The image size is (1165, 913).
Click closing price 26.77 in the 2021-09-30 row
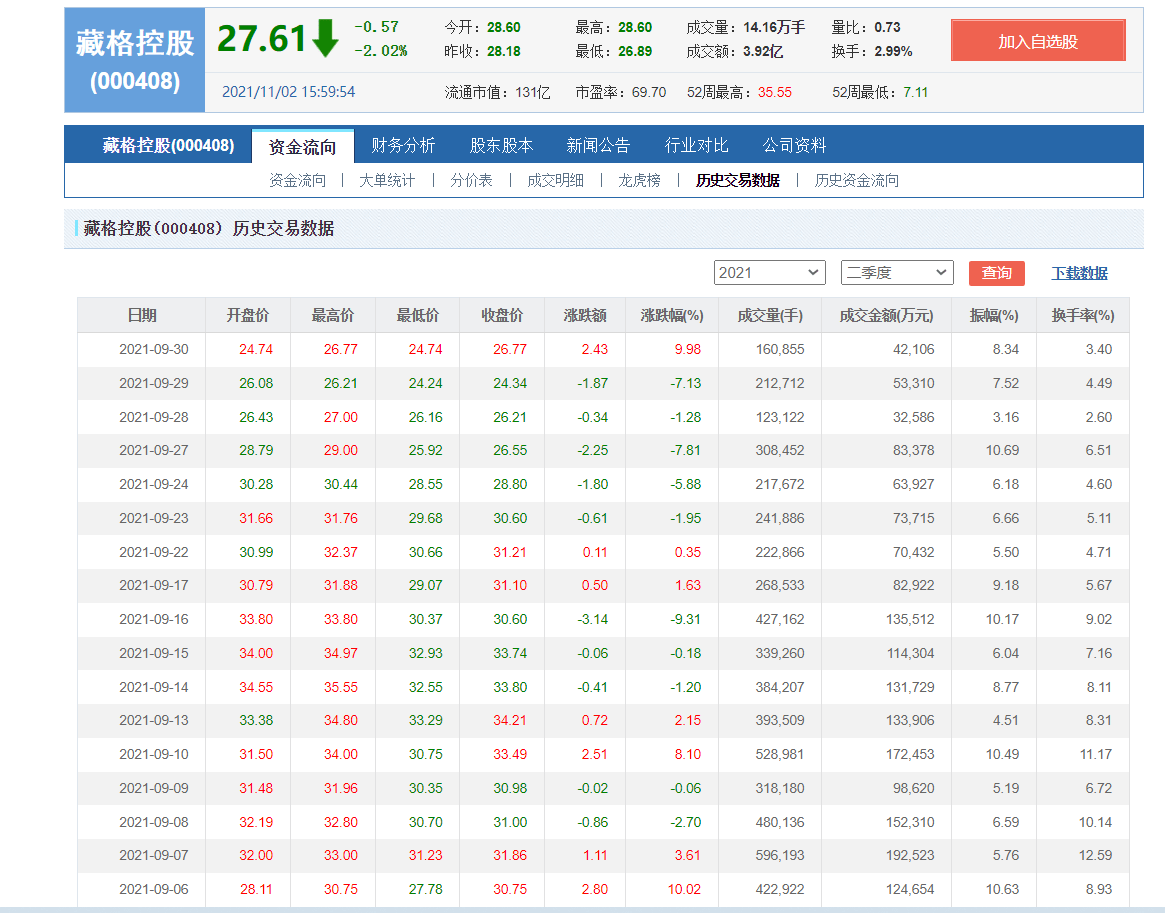click(510, 349)
